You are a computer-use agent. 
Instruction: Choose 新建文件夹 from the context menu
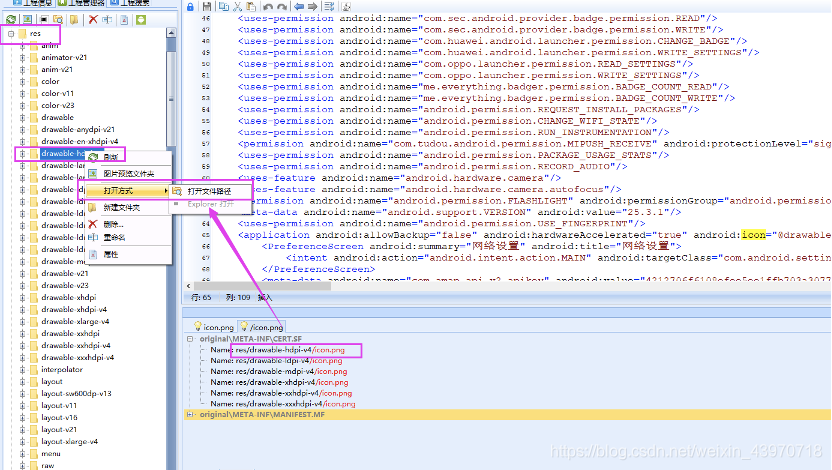coord(129,207)
